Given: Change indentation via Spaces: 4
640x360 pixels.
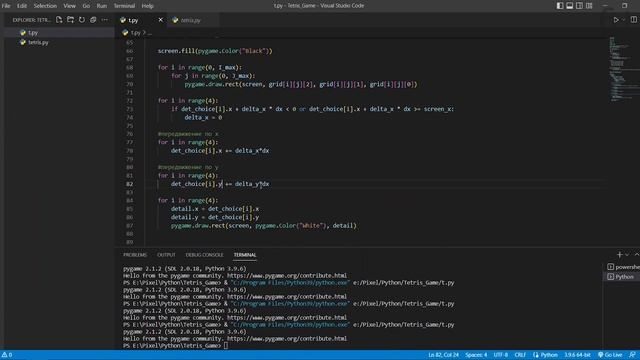Looking at the screenshot, I should pos(476,355).
